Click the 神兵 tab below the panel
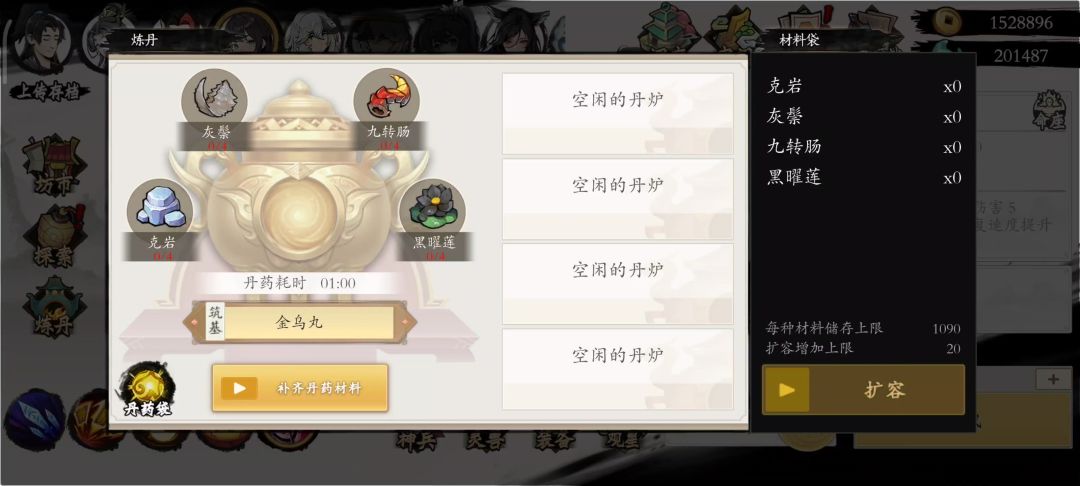Screen dimensions: 1080x486 (x=417, y=441)
